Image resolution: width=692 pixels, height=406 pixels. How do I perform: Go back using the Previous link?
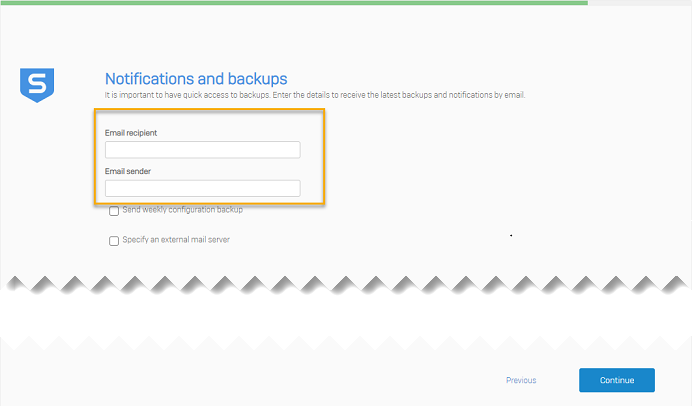520,380
